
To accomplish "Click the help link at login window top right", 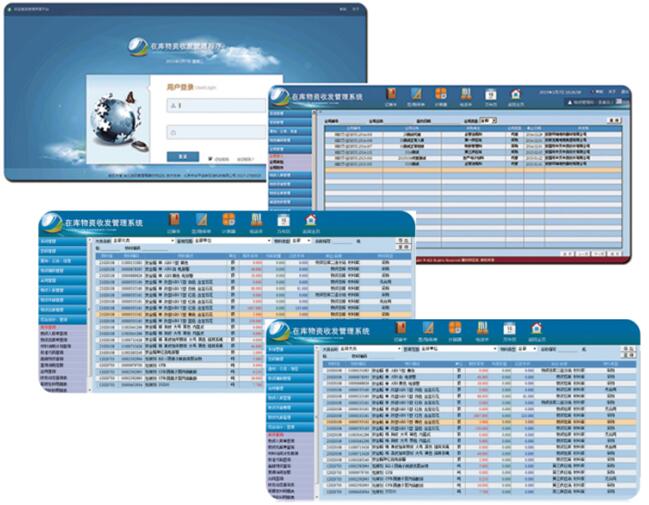I will pyautogui.click(x=343, y=9).
